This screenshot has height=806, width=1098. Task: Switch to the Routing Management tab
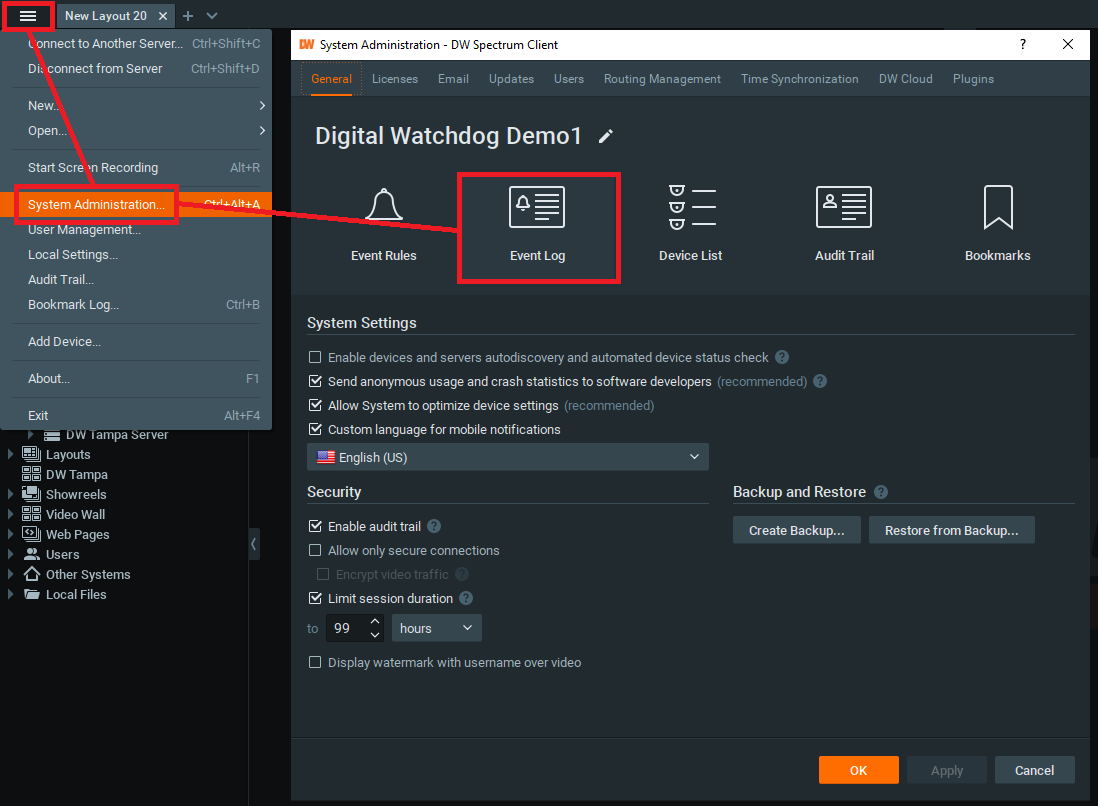point(662,79)
